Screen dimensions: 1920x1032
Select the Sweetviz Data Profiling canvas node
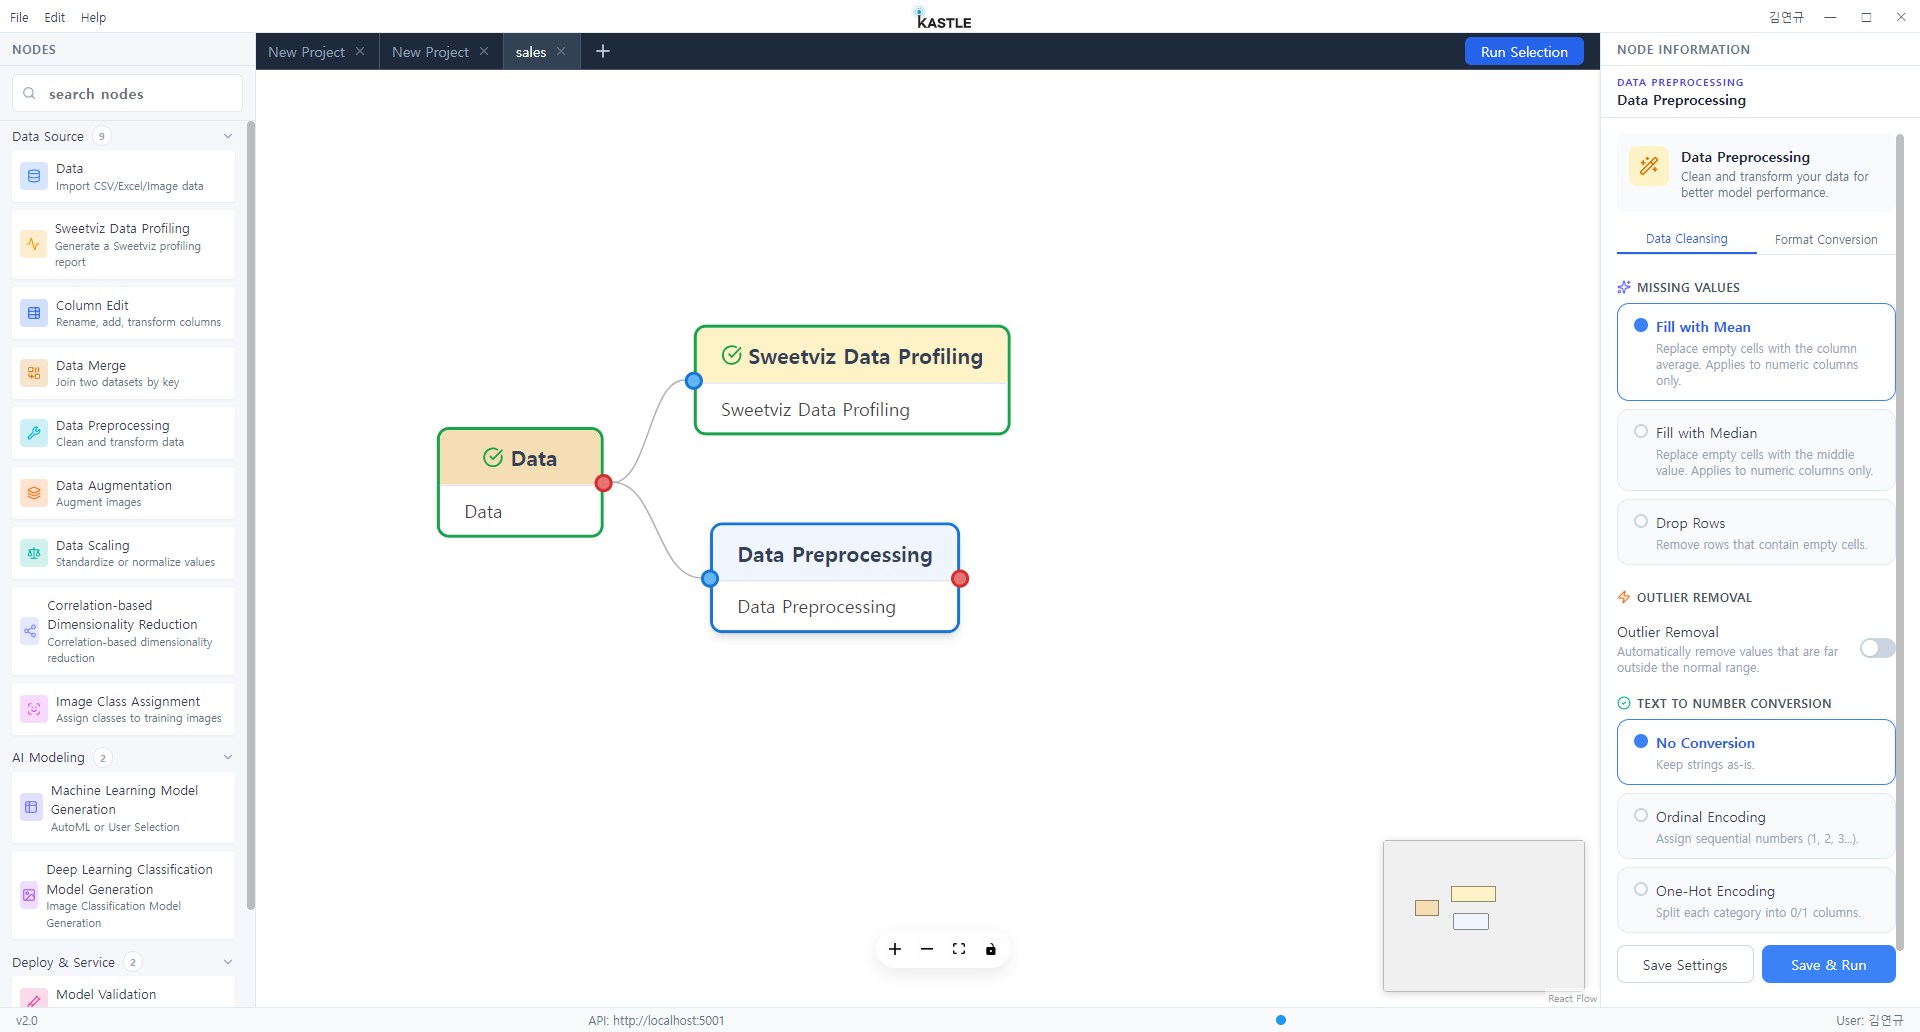tap(852, 380)
